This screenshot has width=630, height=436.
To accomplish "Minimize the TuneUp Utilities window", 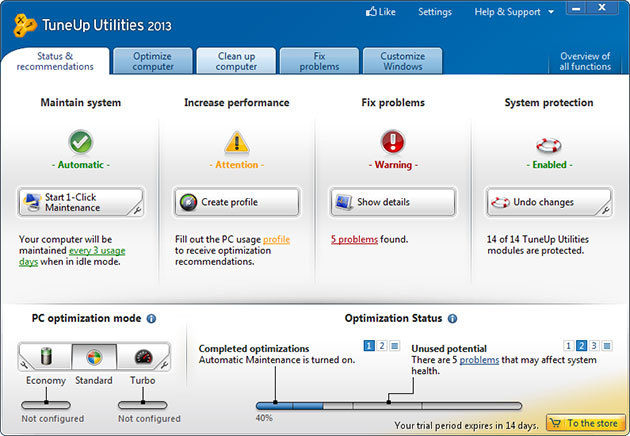I will tap(576, 8).
